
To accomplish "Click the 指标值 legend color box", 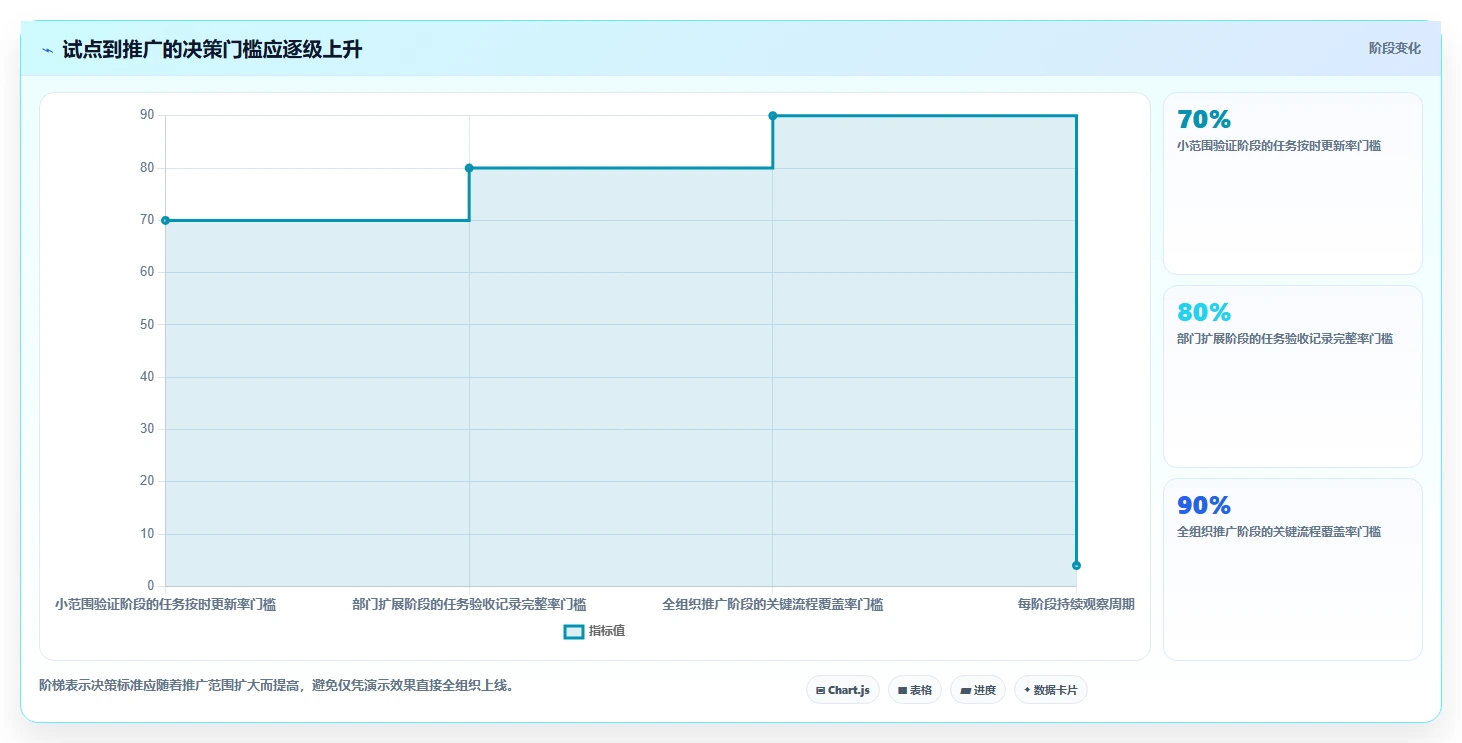I will [574, 632].
